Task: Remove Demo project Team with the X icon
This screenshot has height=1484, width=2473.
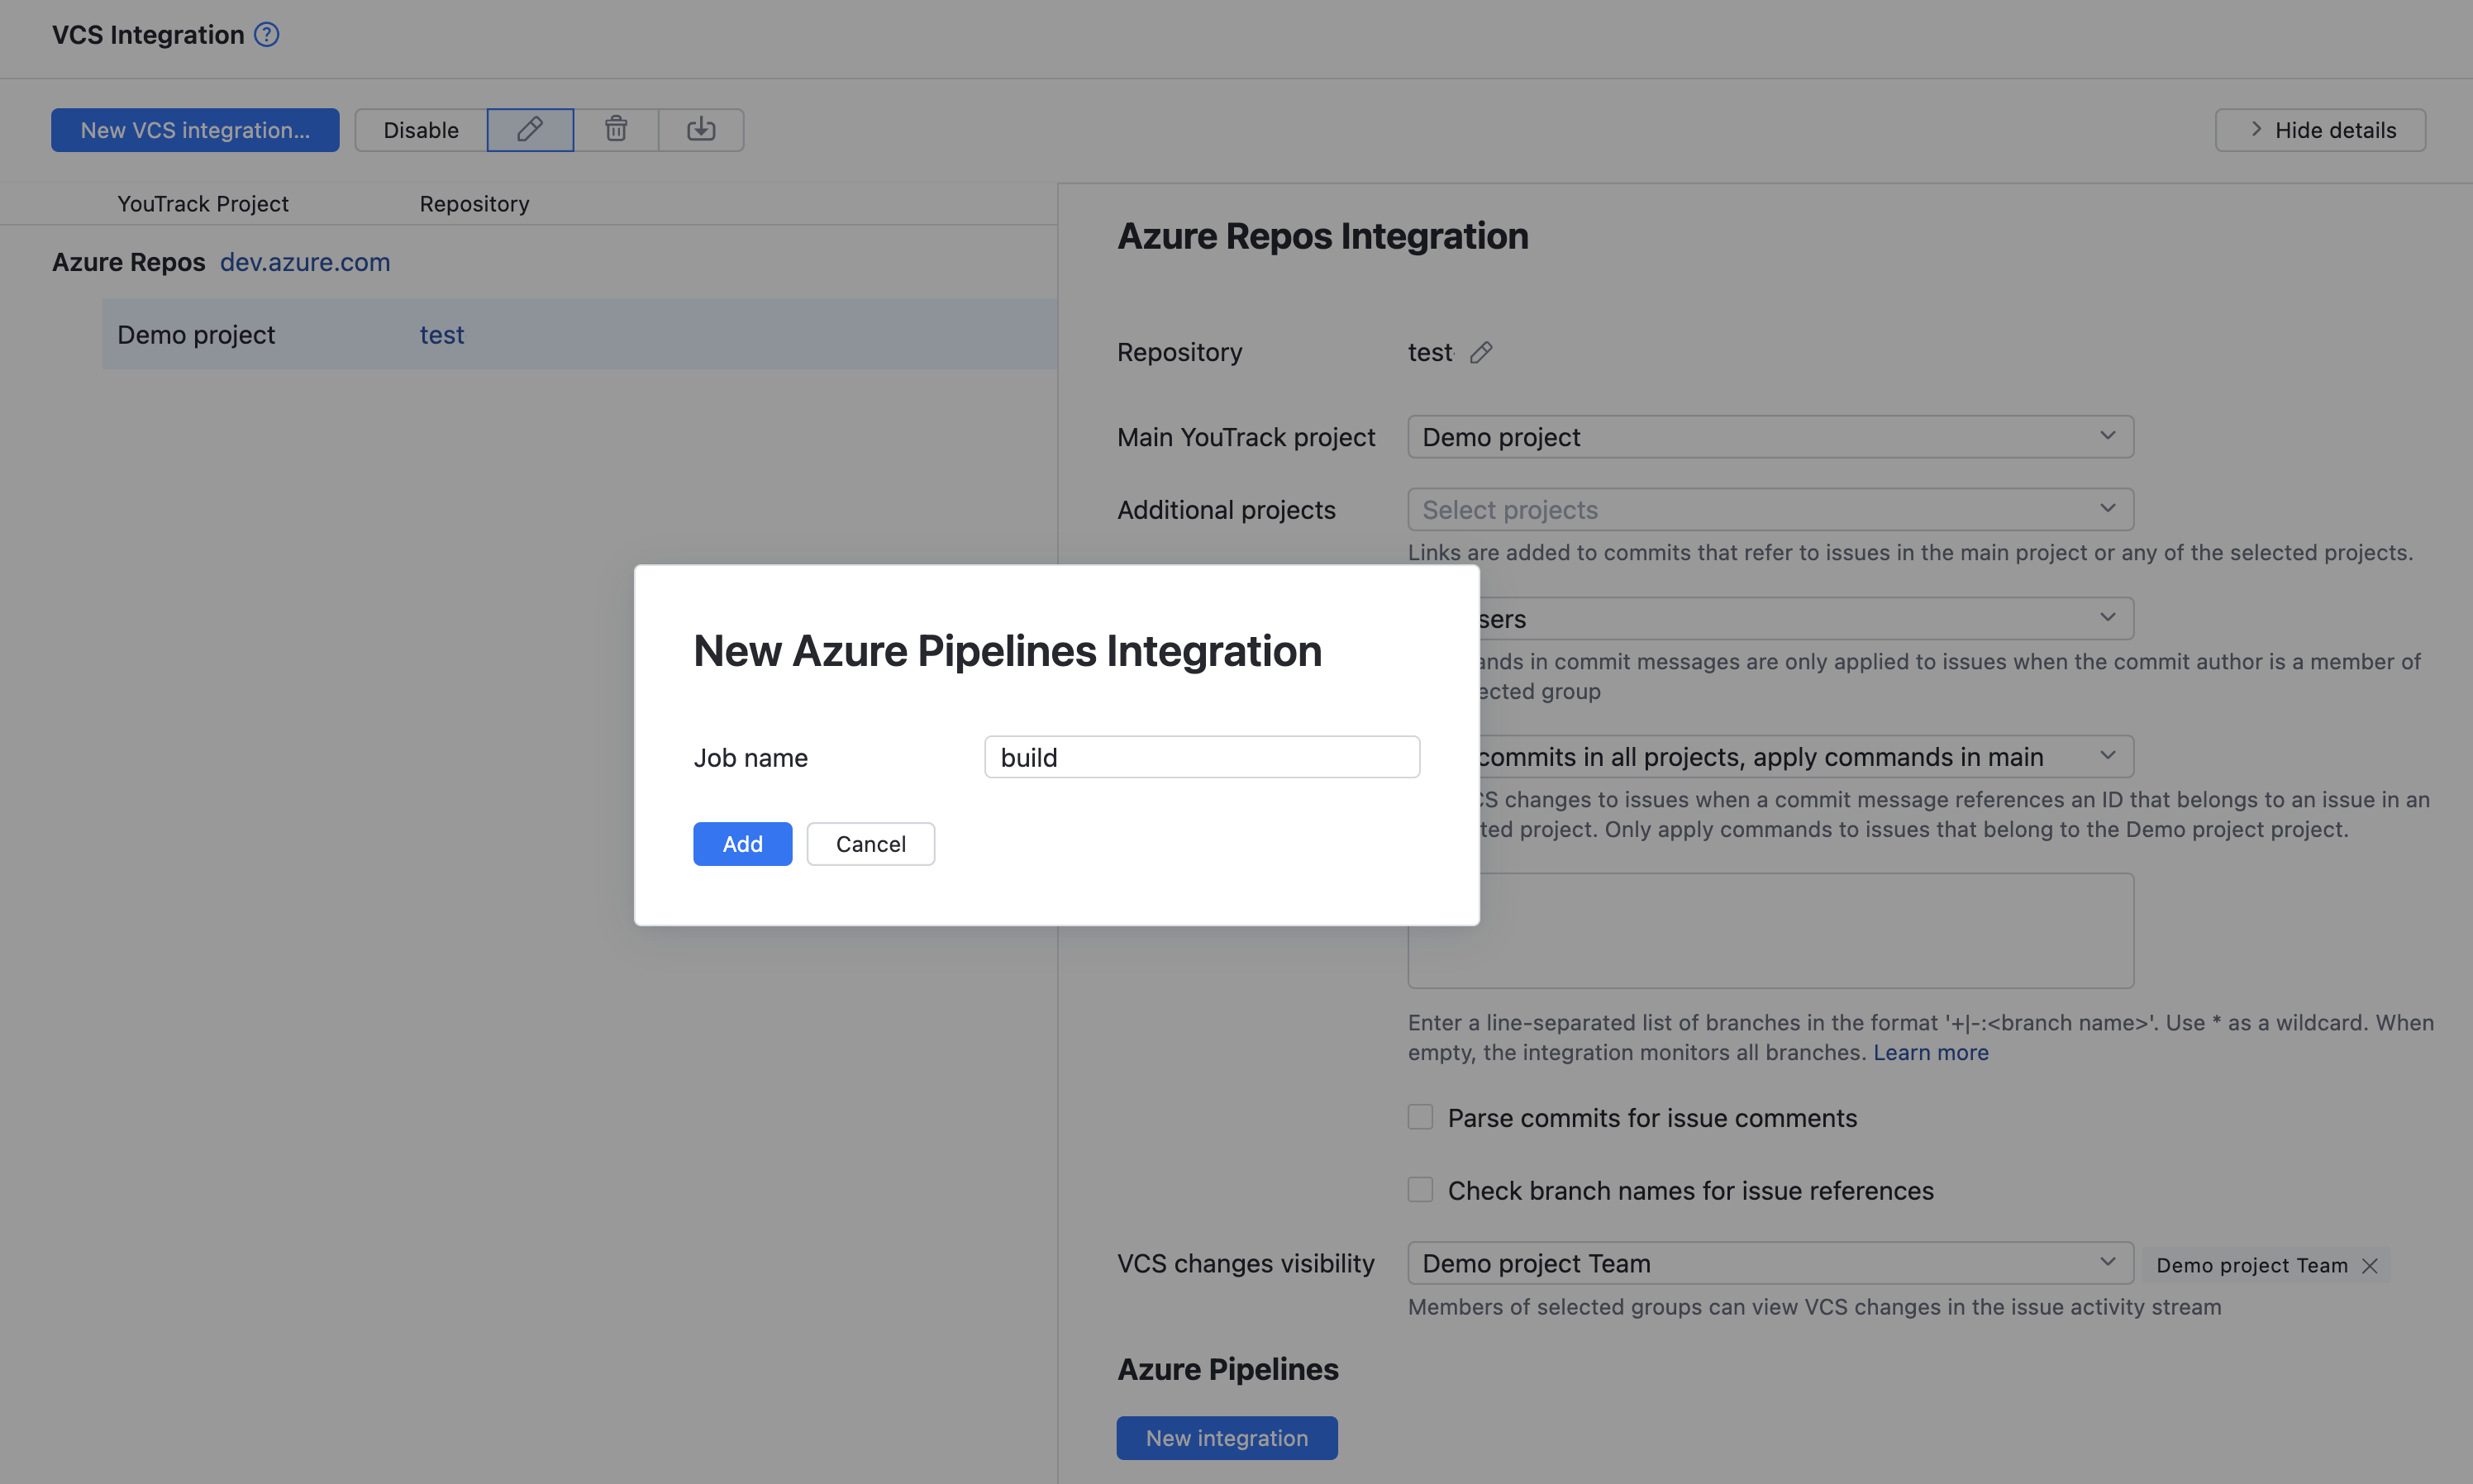Action: point(2370,1265)
